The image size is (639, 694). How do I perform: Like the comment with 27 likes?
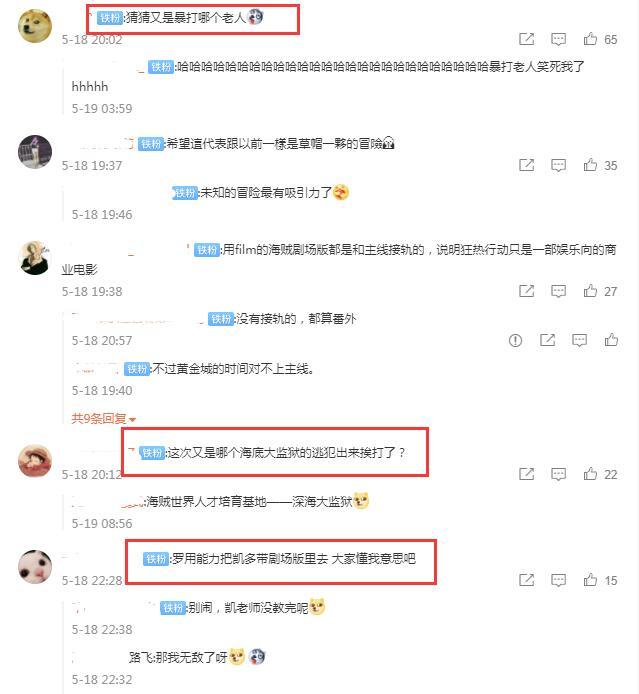[x=590, y=291]
